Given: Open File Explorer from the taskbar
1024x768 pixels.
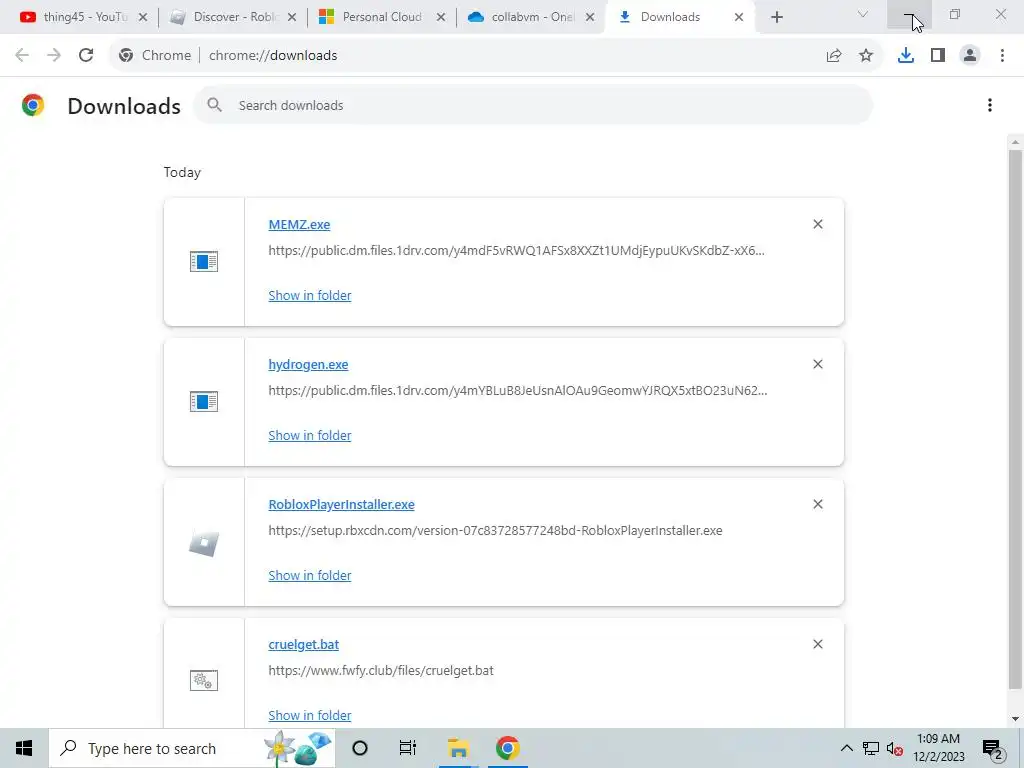Looking at the screenshot, I should (x=458, y=748).
